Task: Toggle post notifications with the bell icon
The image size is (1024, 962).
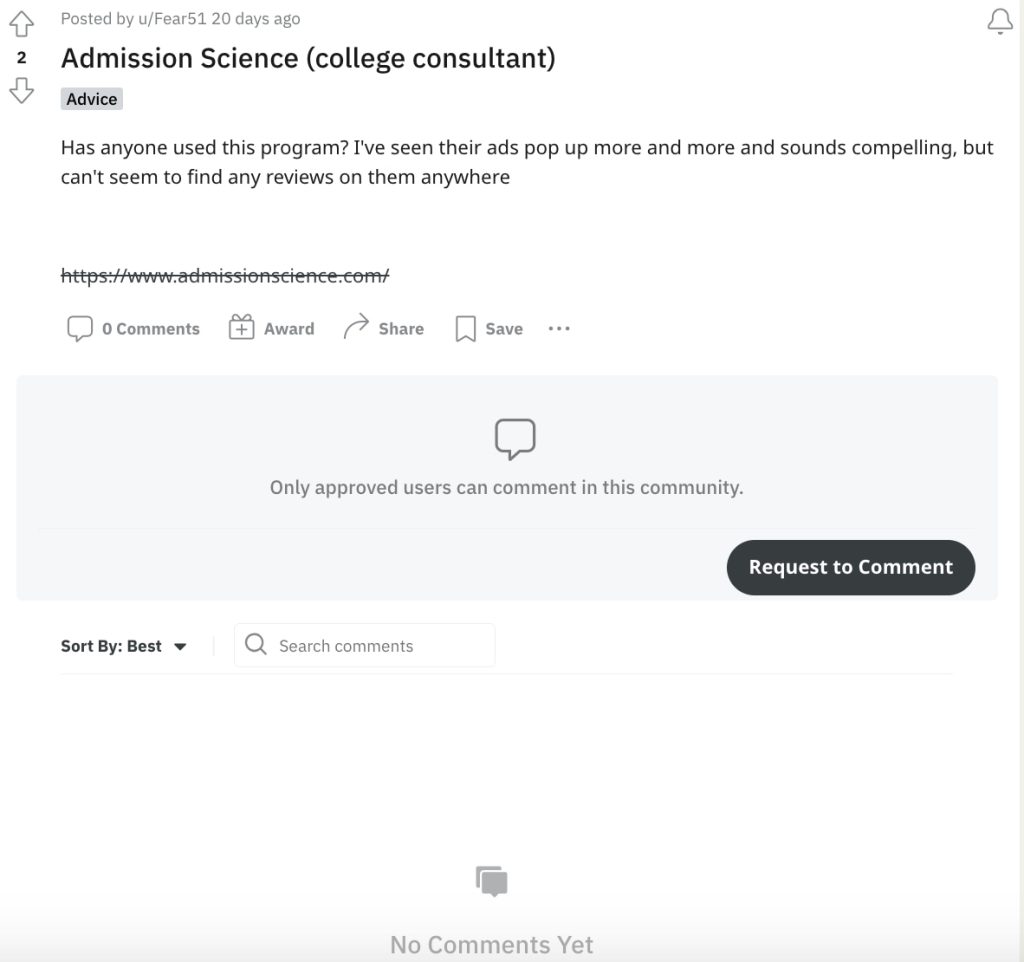Action: pos(1000,21)
